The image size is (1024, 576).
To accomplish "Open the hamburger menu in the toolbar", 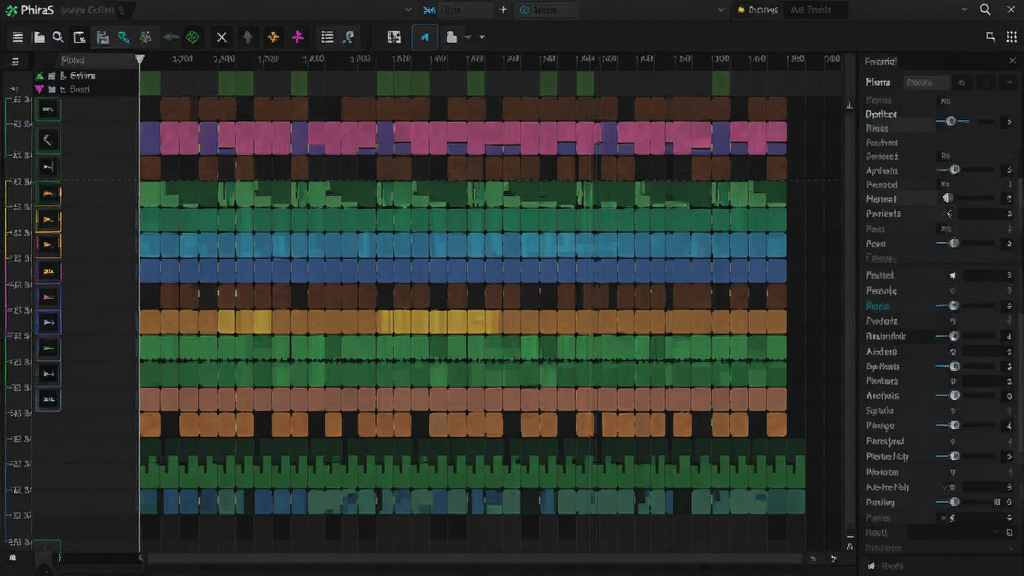I will coord(18,37).
